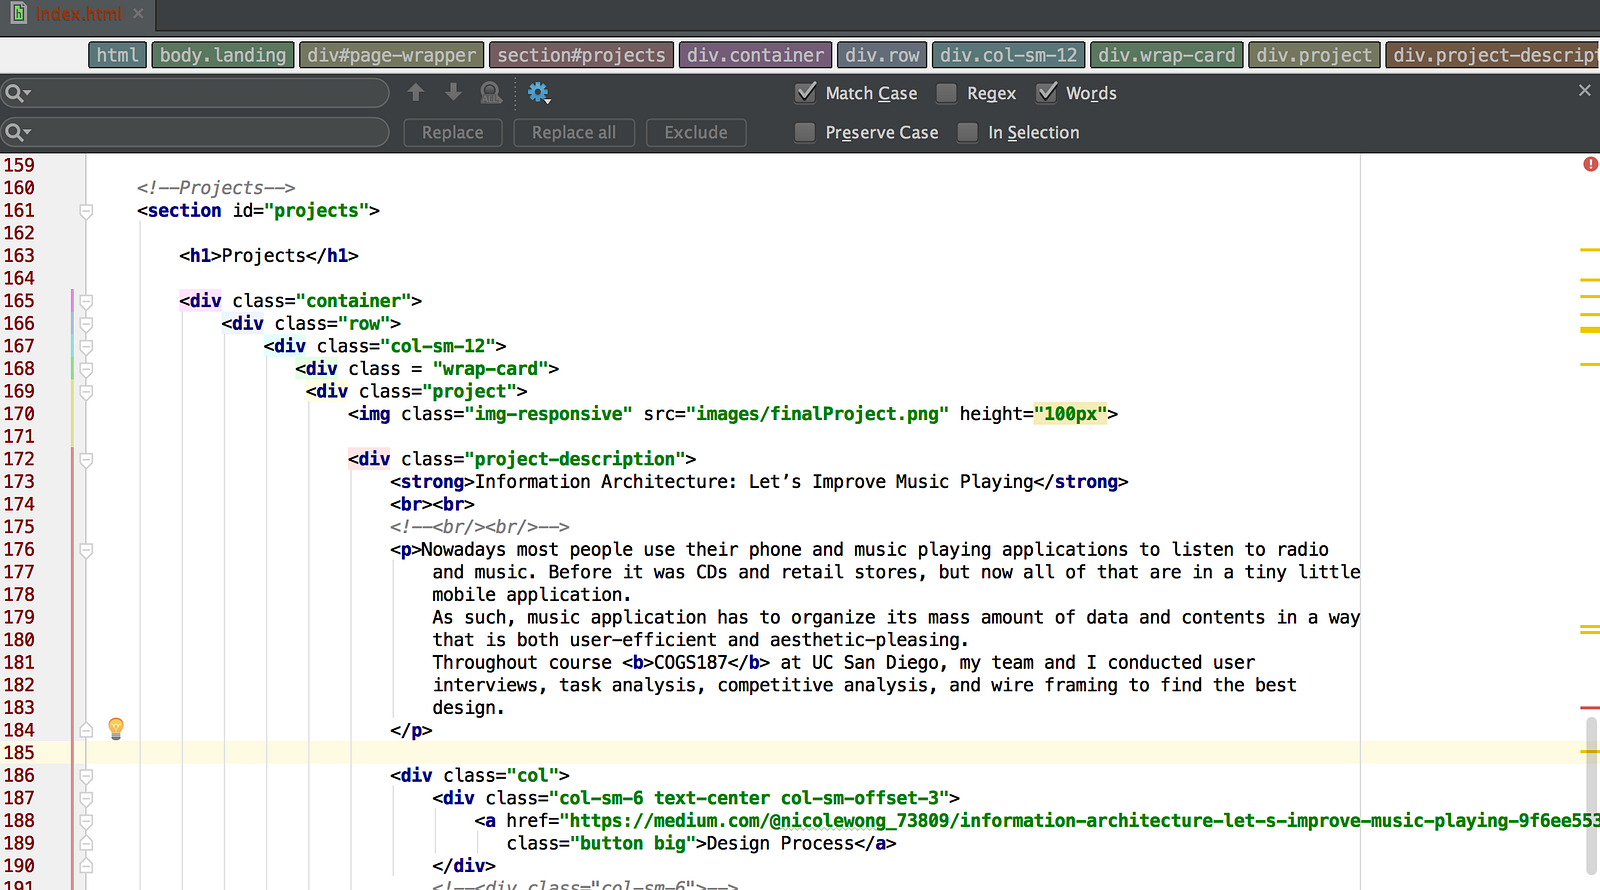Collapse the paragraph block at line 176

(x=86, y=550)
